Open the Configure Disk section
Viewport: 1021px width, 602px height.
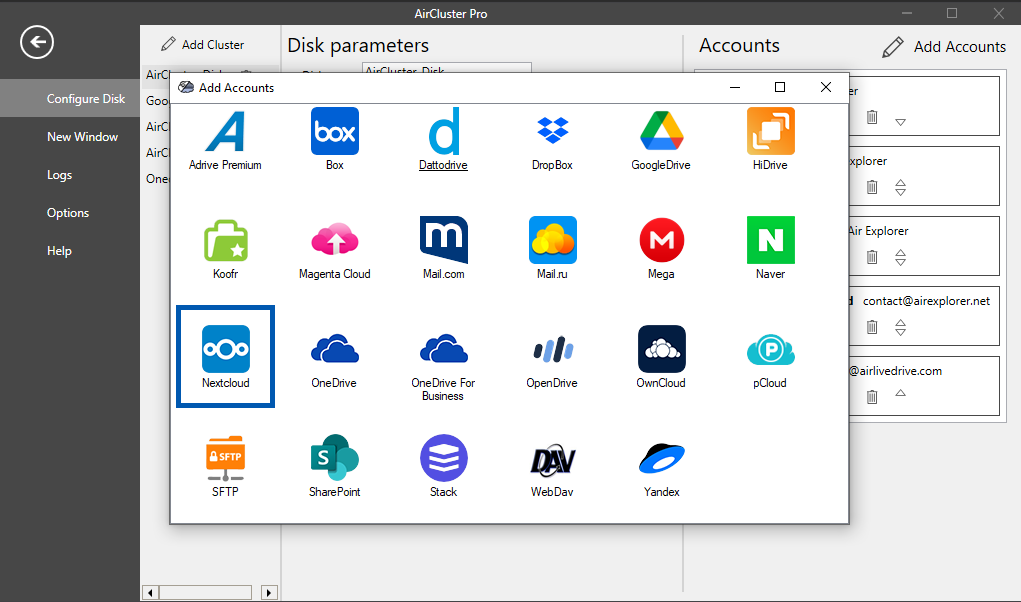[x=70, y=98]
